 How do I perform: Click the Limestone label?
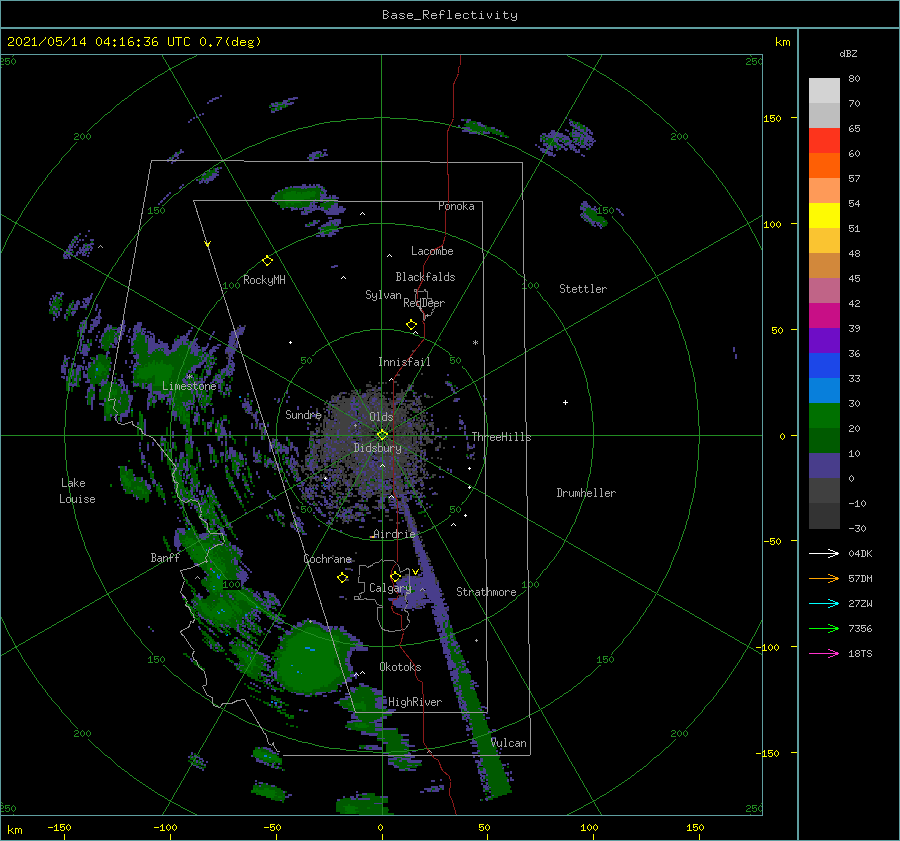(x=189, y=386)
